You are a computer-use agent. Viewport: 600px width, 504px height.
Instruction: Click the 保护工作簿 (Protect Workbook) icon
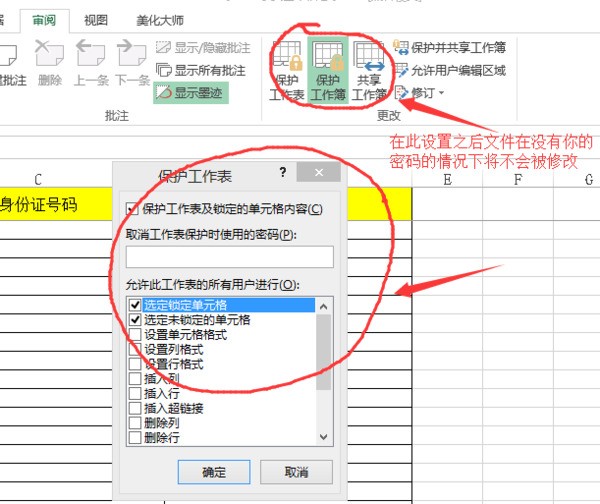coord(327,72)
